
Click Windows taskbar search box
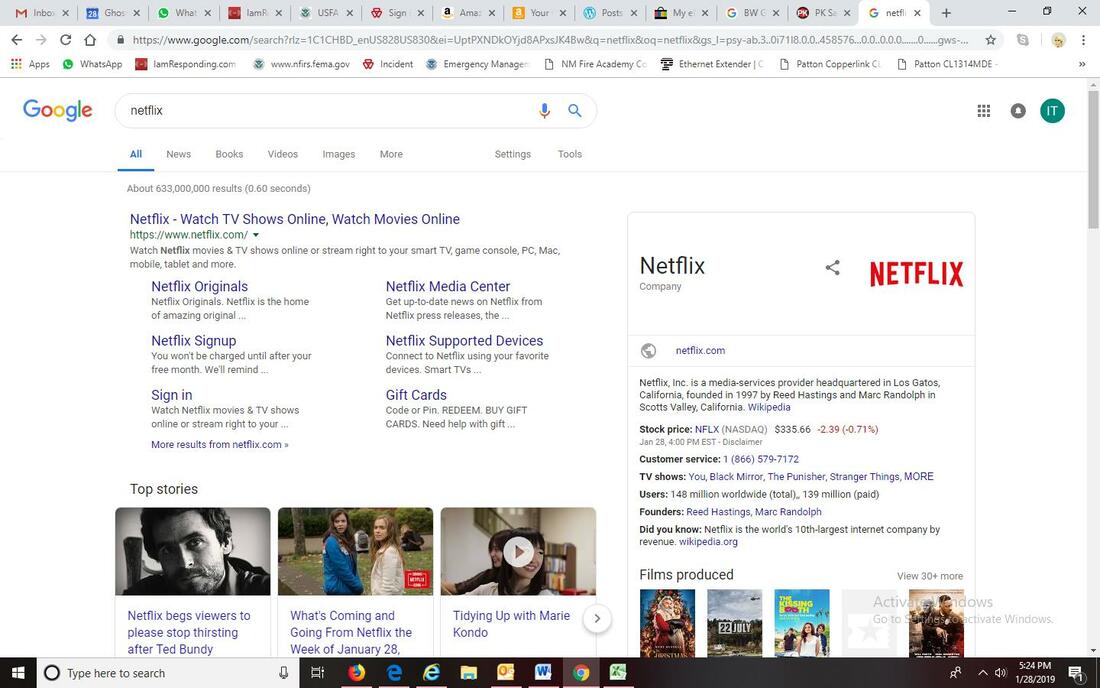click(168, 673)
